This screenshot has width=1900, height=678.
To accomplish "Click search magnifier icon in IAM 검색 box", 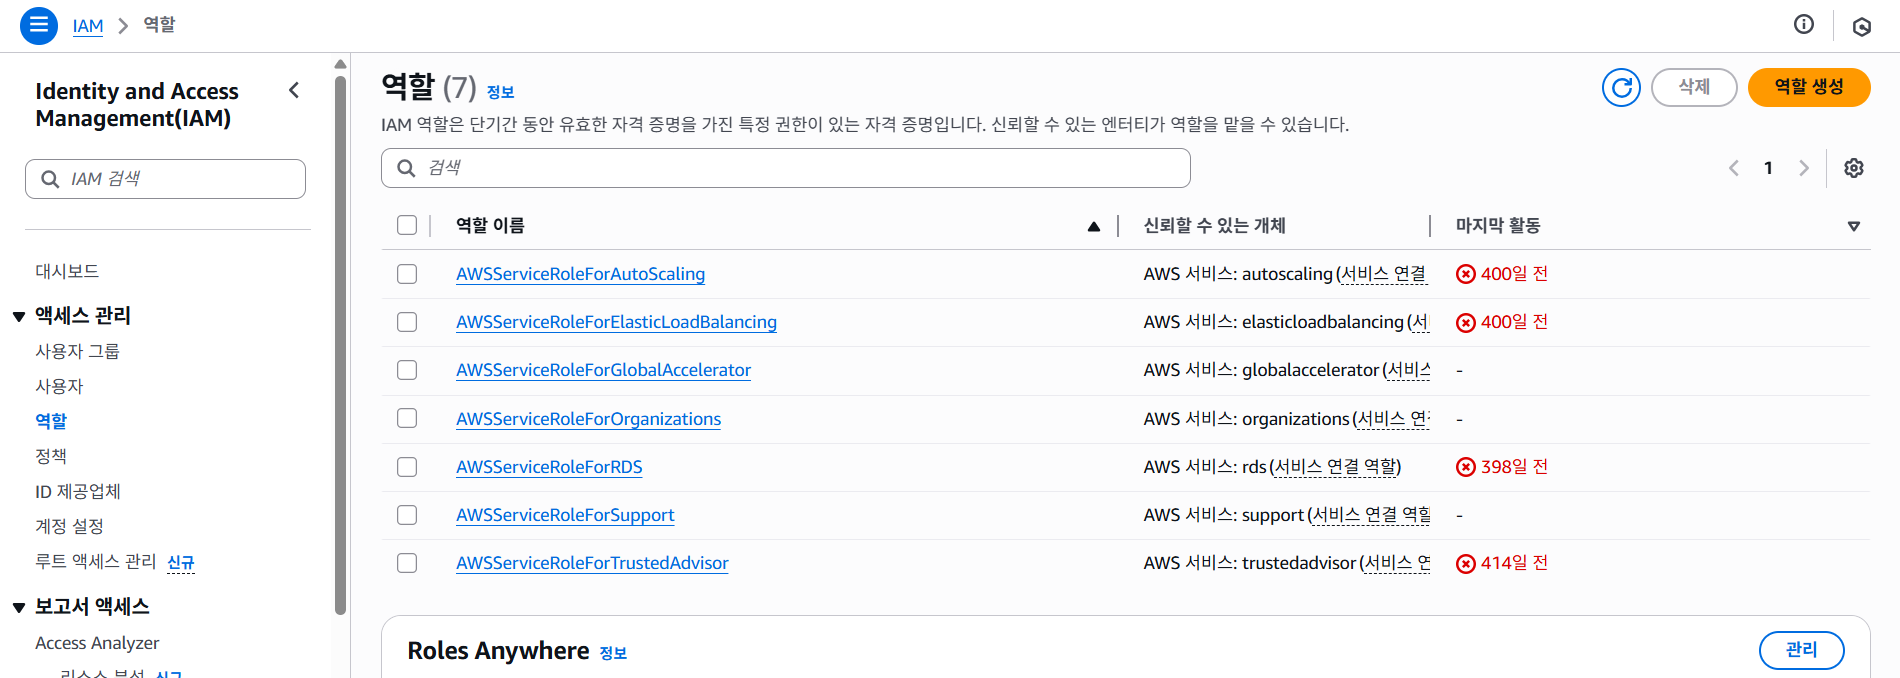I will [x=50, y=179].
